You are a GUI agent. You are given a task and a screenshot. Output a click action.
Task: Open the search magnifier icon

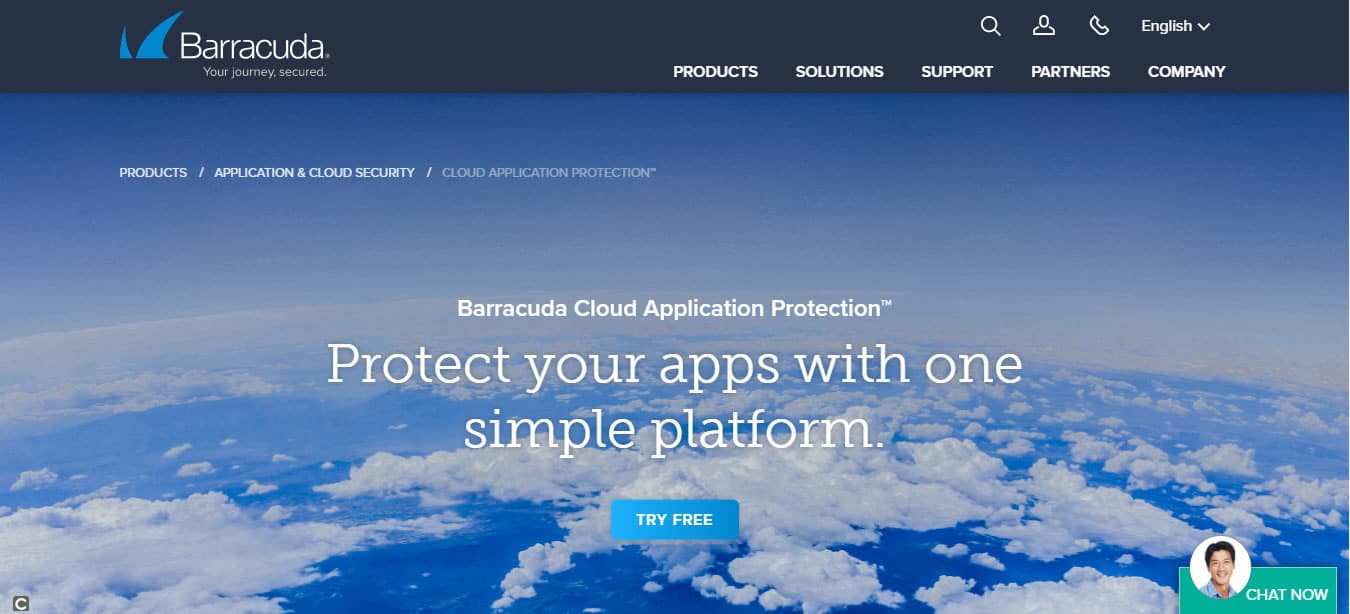[x=990, y=26]
